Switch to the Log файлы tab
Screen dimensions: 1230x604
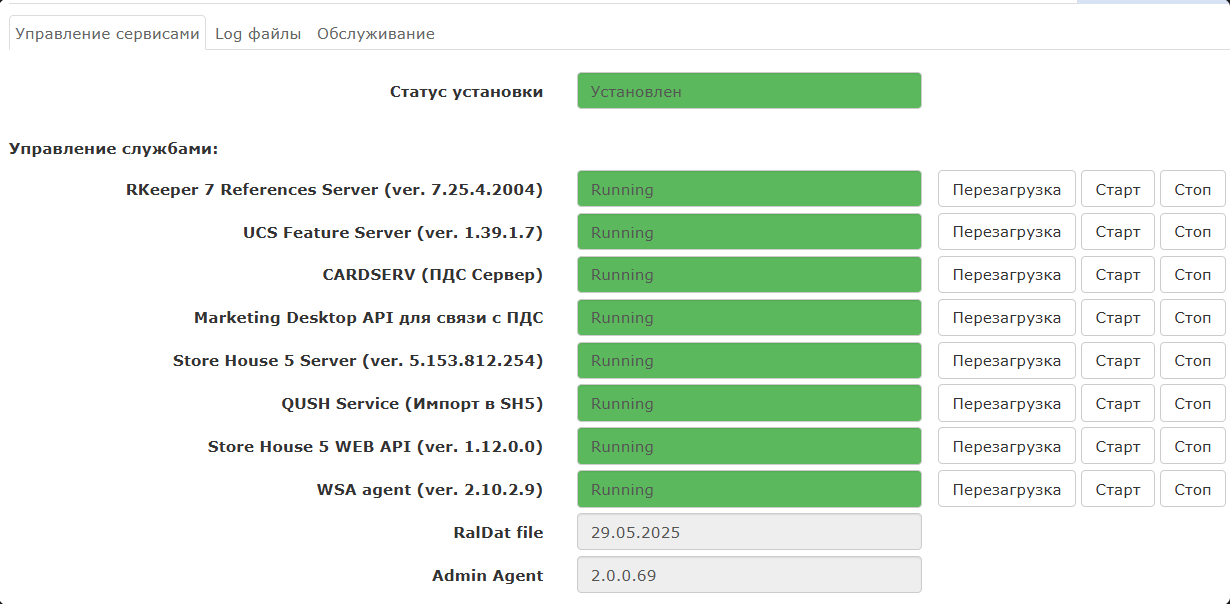(x=258, y=34)
